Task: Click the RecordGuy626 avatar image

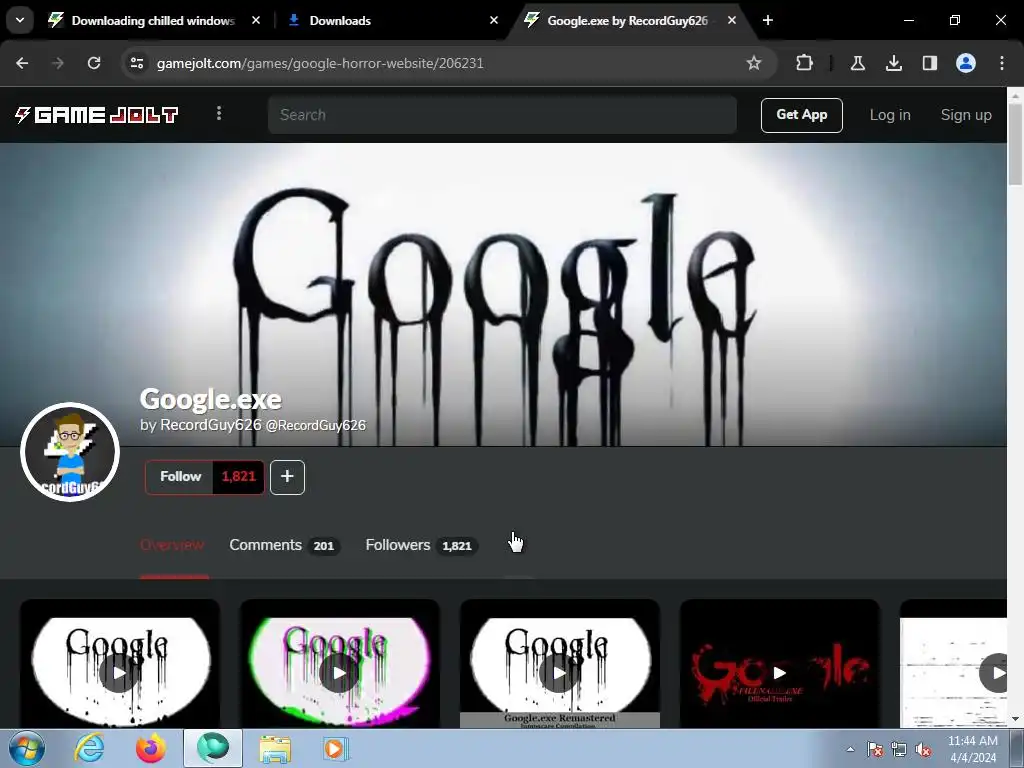Action: click(70, 452)
